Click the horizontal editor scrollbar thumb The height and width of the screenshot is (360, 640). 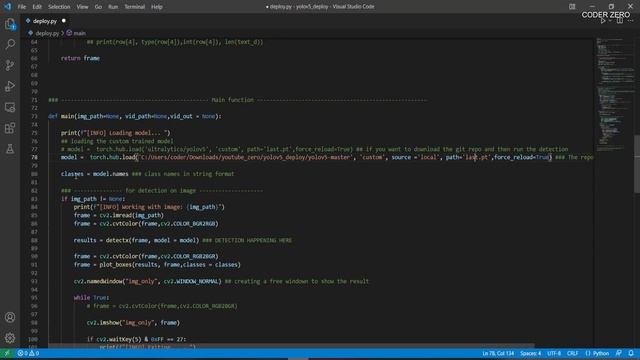[291, 346]
